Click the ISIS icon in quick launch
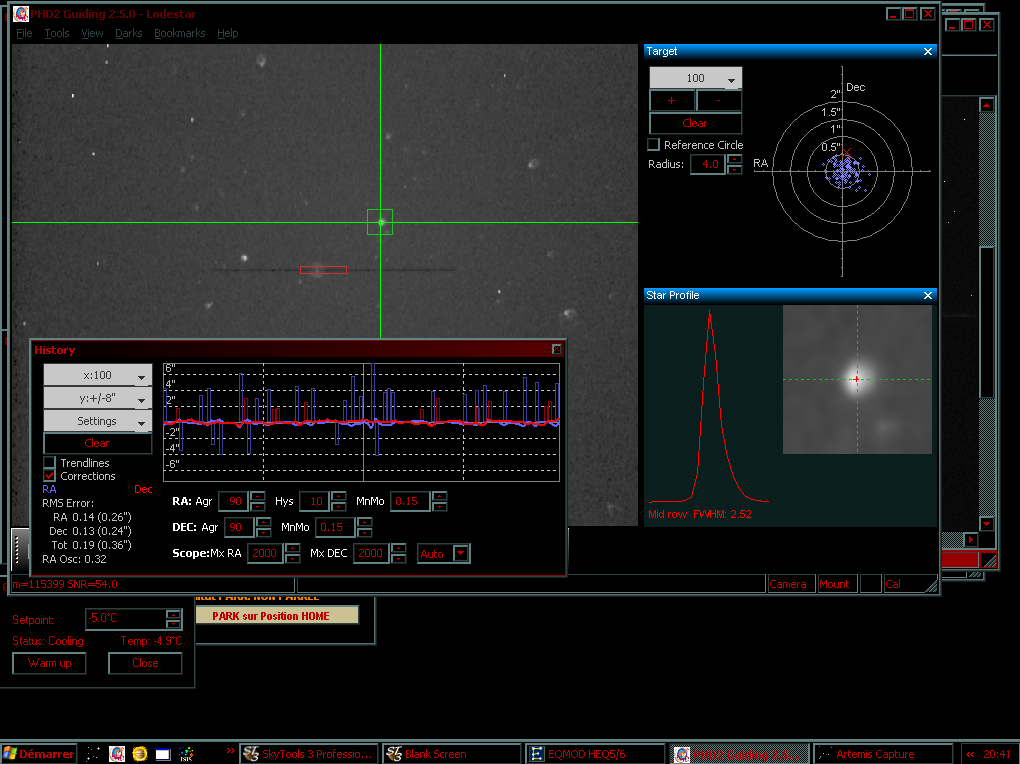 [x=186, y=753]
